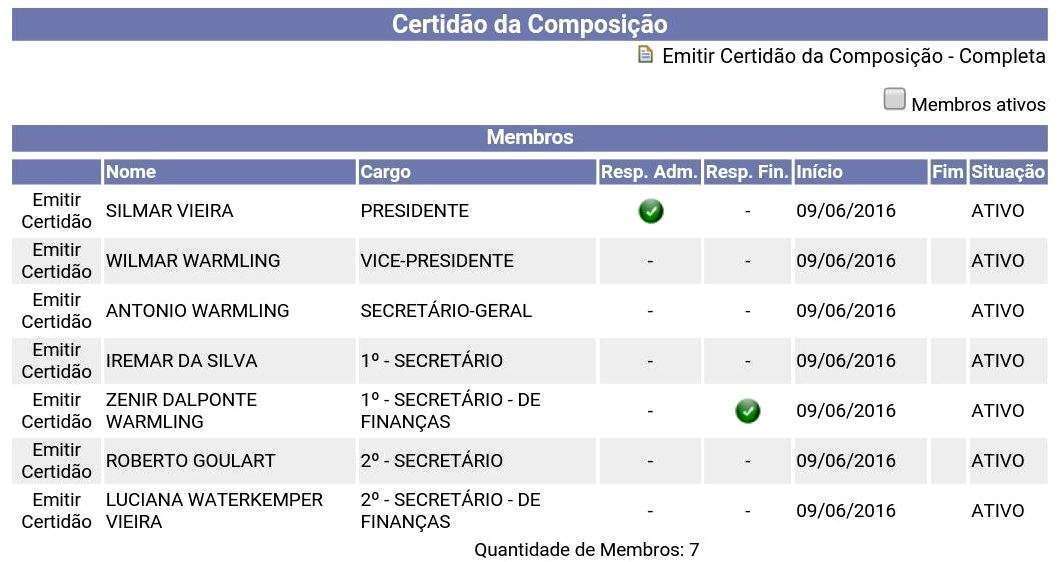Emitir Certidão for Wilmar Warmling
1060x562 pixels.
(57, 261)
